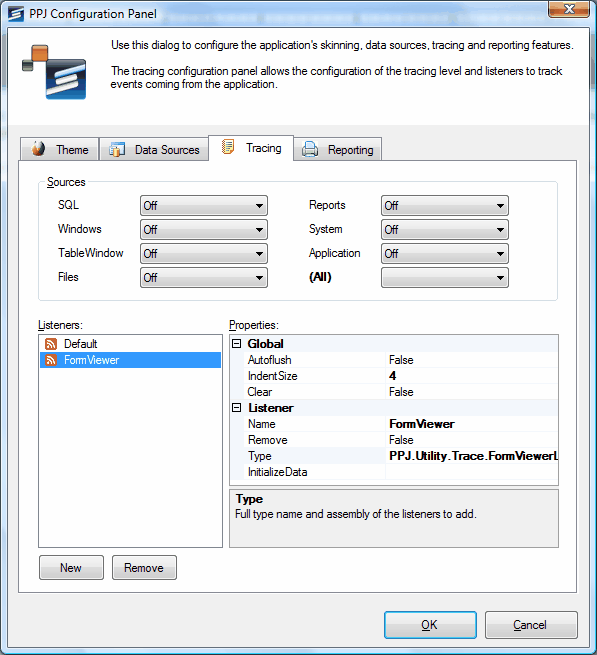Click the FormViewer listener feed icon

pyautogui.click(x=51, y=360)
